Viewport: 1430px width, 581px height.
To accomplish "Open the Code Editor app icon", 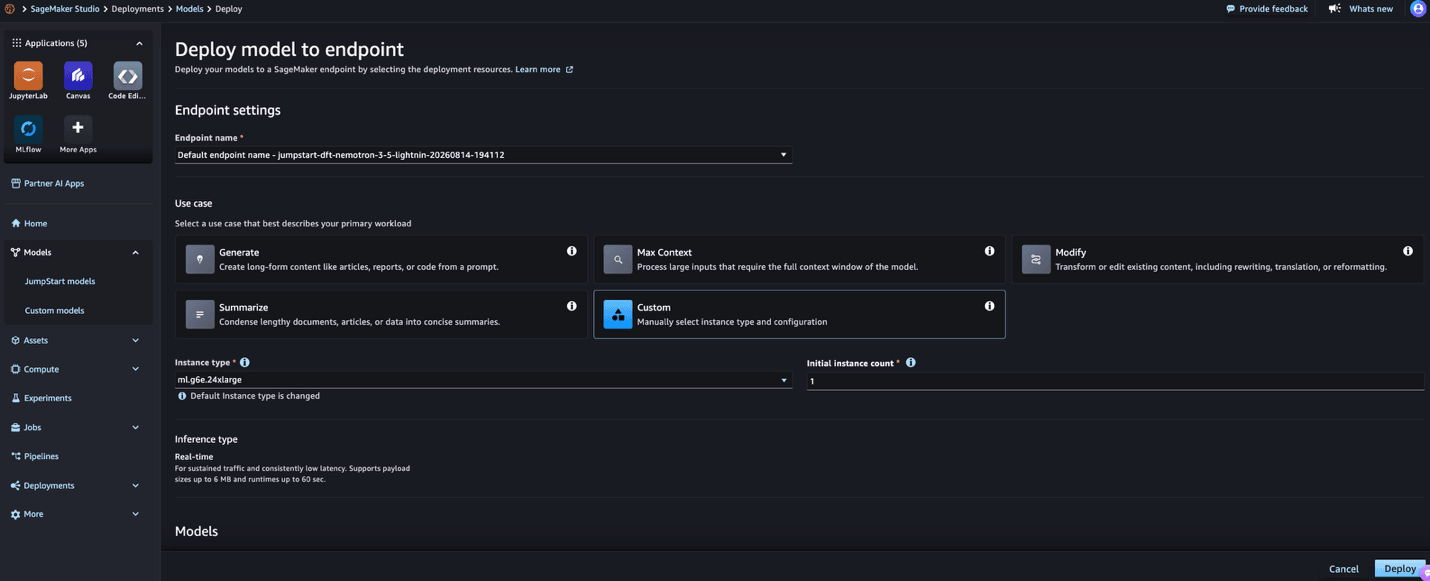I will point(127,75).
